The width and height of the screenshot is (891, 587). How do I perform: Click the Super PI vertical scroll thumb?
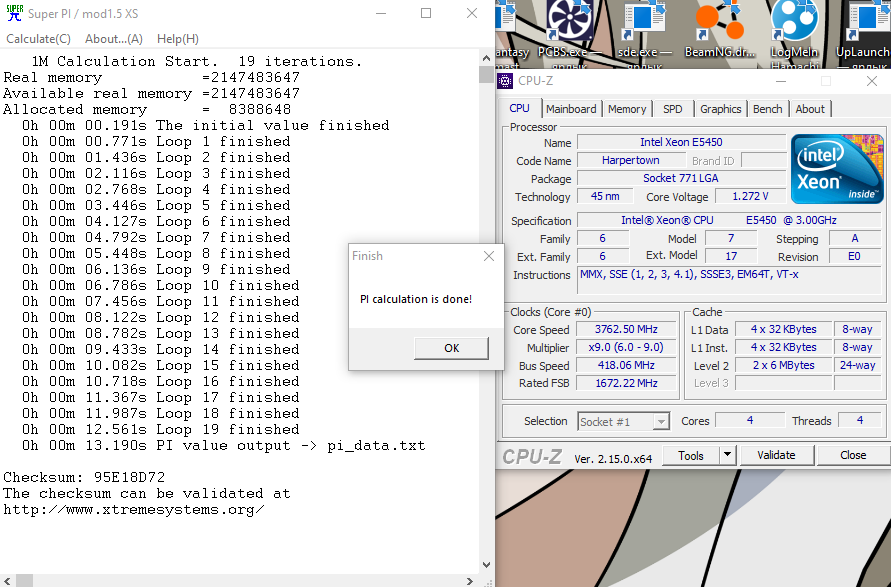[x=486, y=74]
